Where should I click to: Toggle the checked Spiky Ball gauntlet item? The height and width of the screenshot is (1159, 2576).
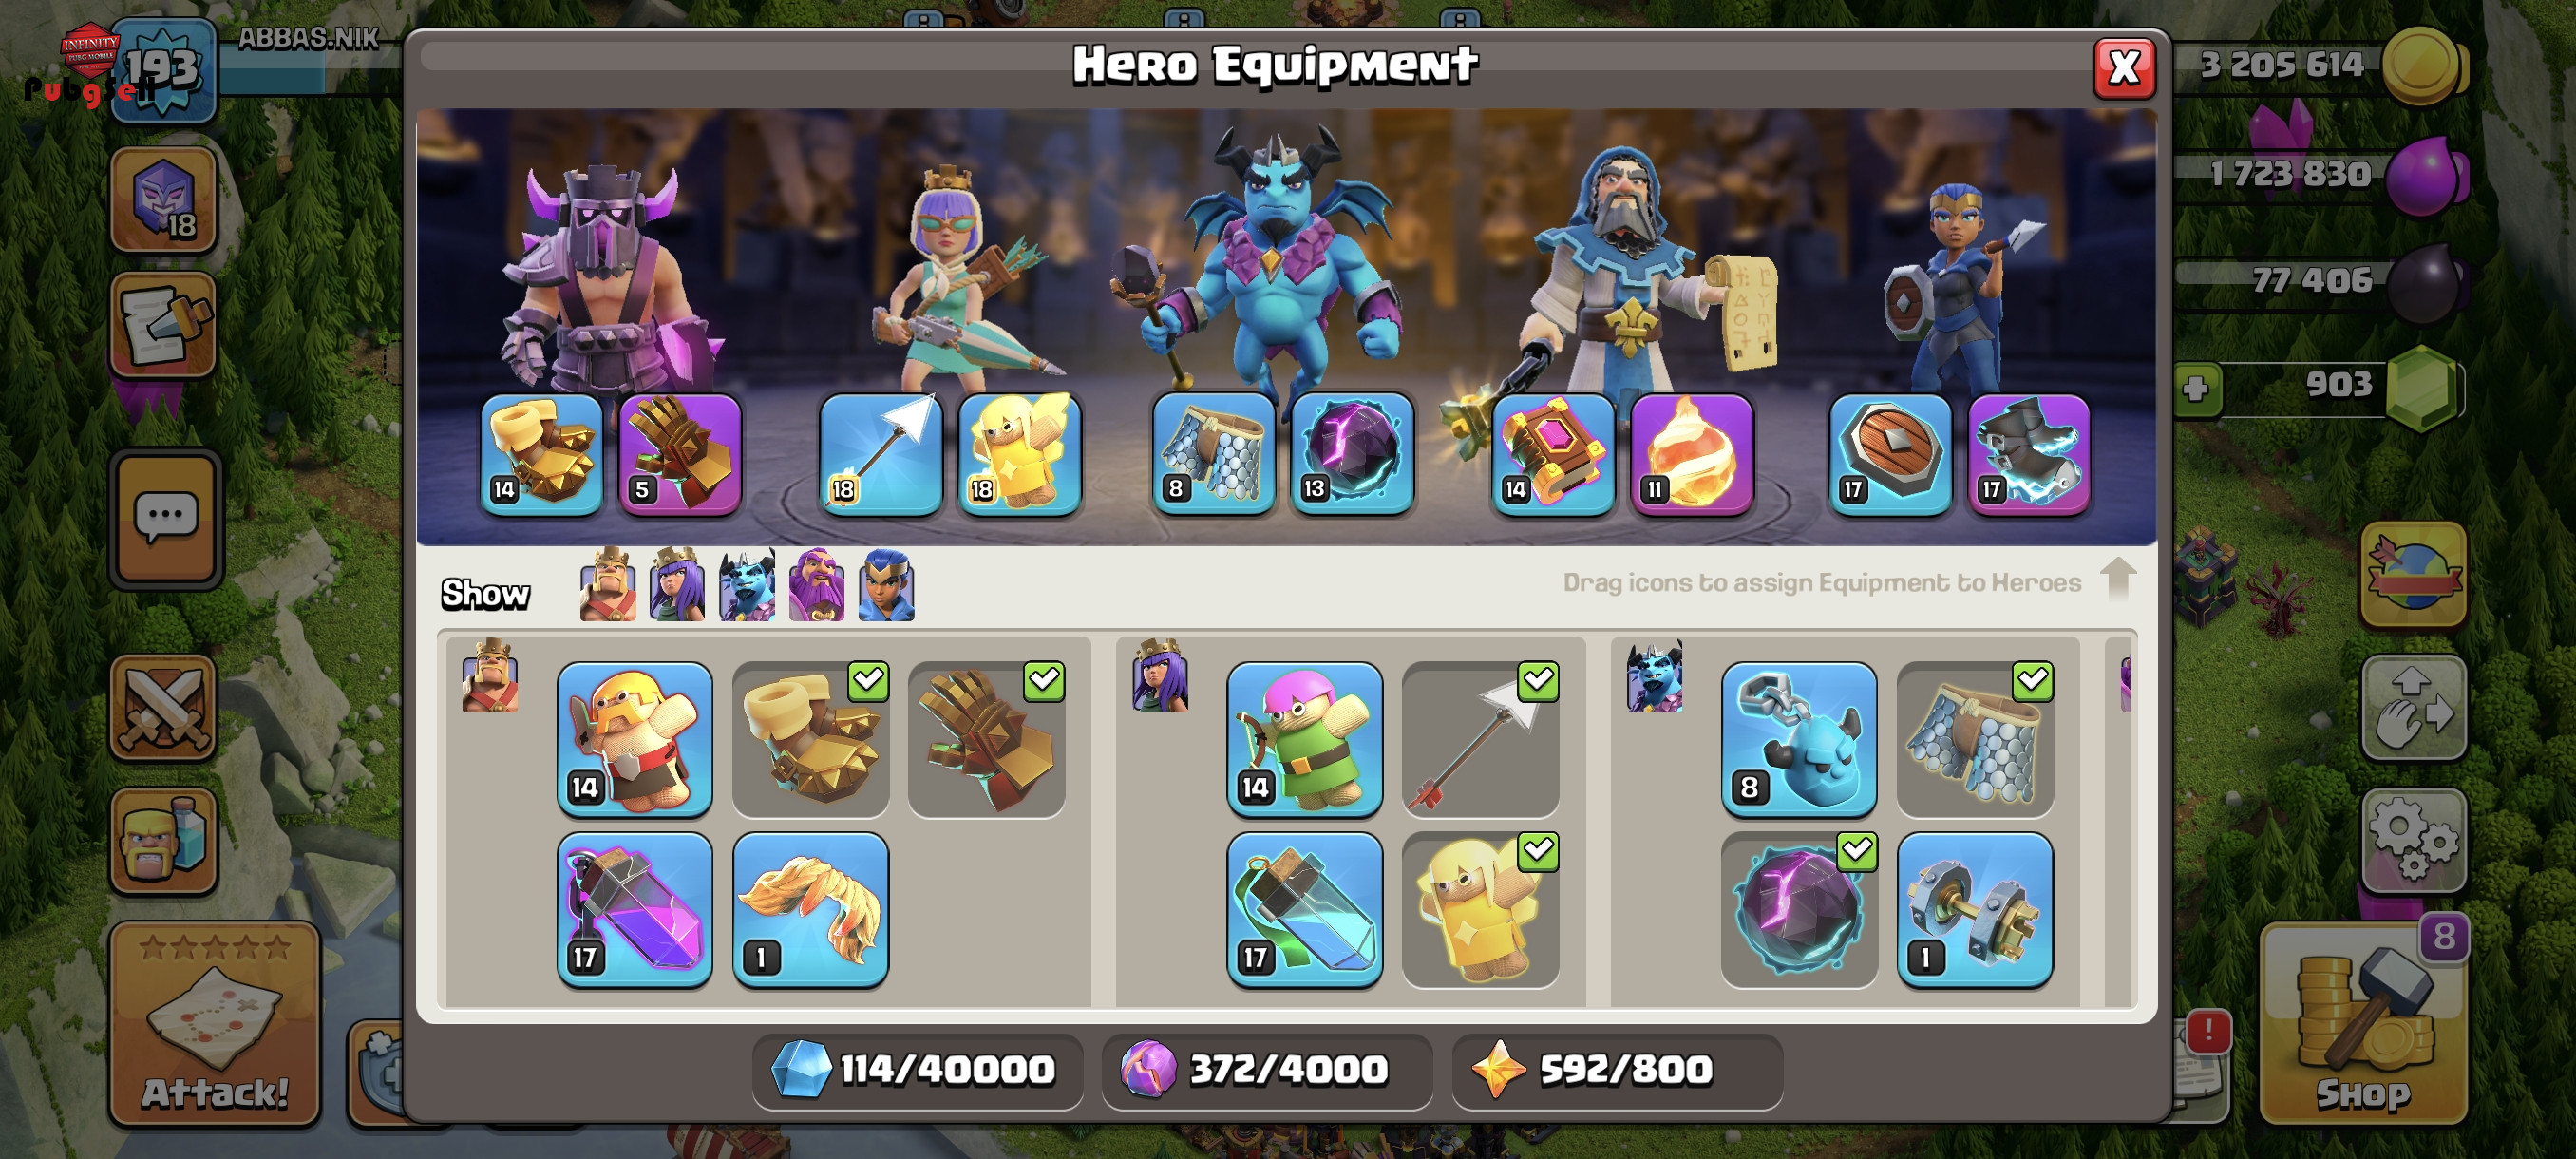987,740
